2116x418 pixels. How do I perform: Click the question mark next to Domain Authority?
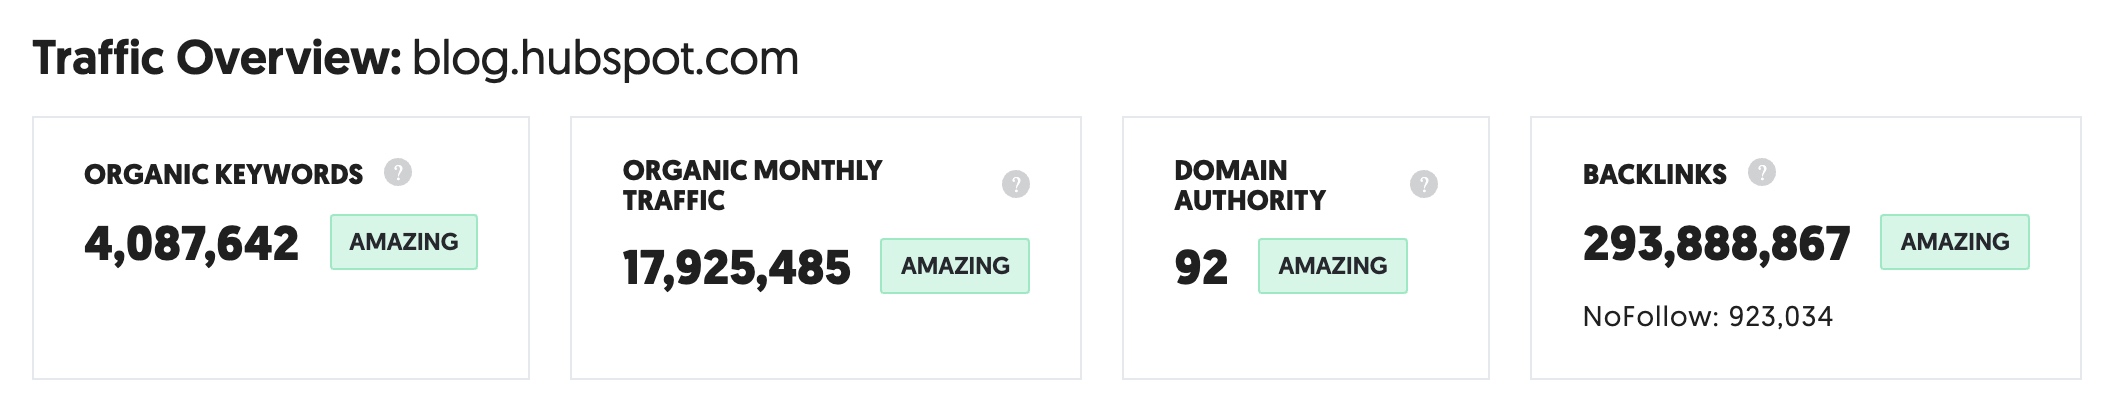(x=1424, y=184)
